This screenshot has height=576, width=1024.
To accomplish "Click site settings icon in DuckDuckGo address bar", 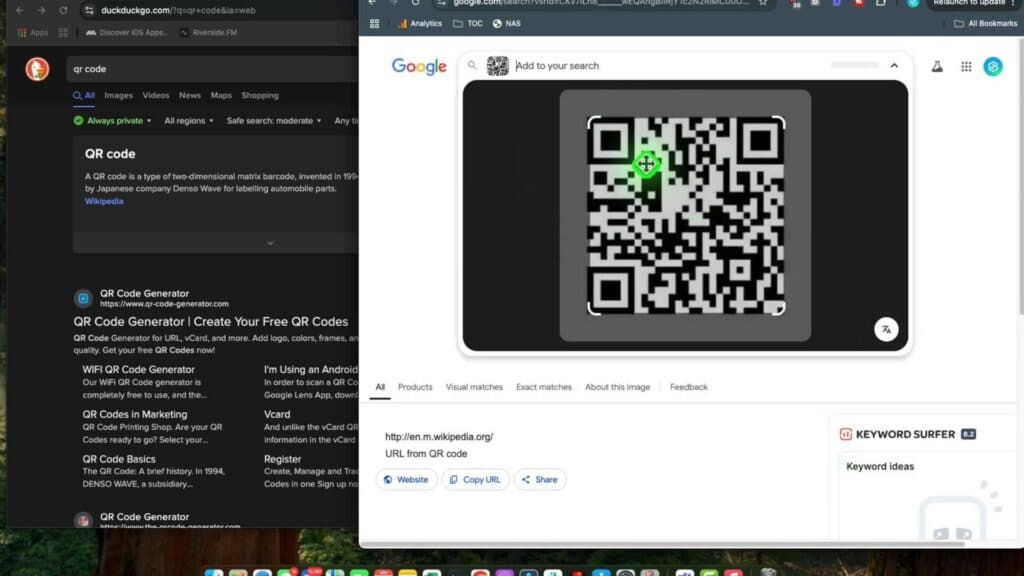I will click(x=89, y=10).
